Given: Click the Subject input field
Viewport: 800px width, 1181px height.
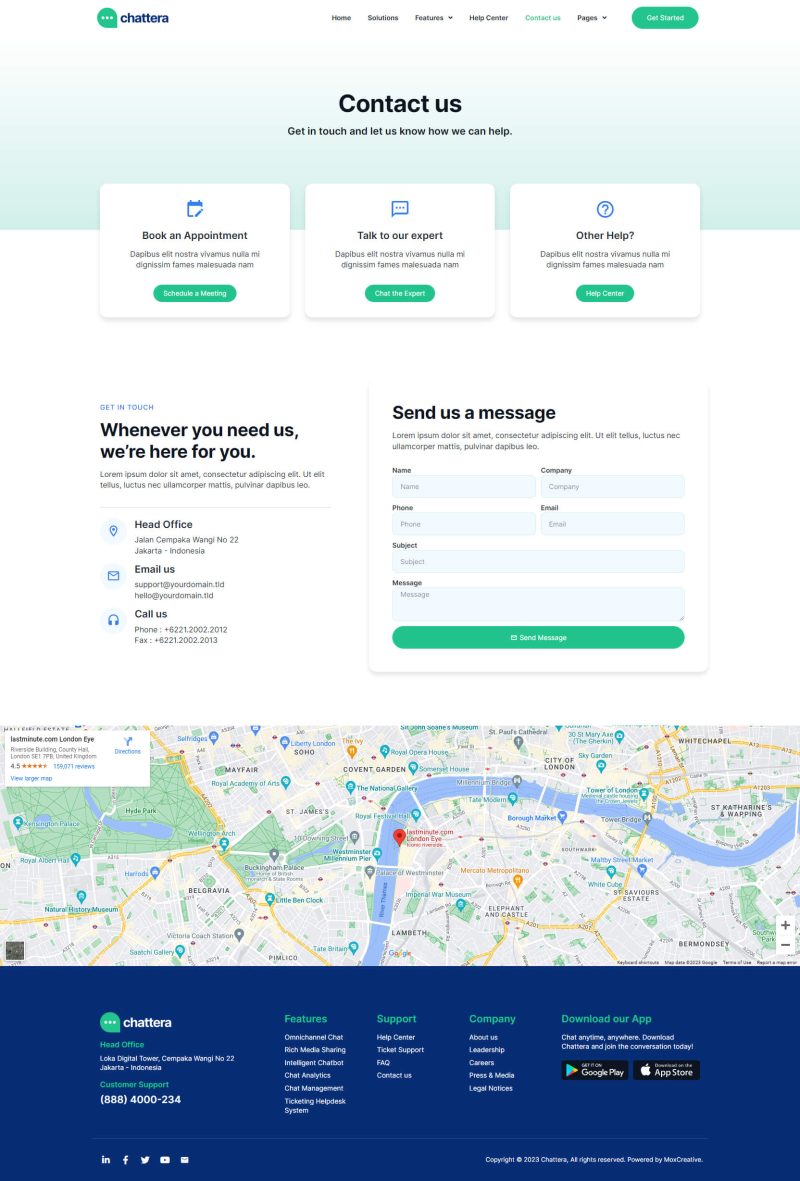Looking at the screenshot, I should tap(538, 562).
